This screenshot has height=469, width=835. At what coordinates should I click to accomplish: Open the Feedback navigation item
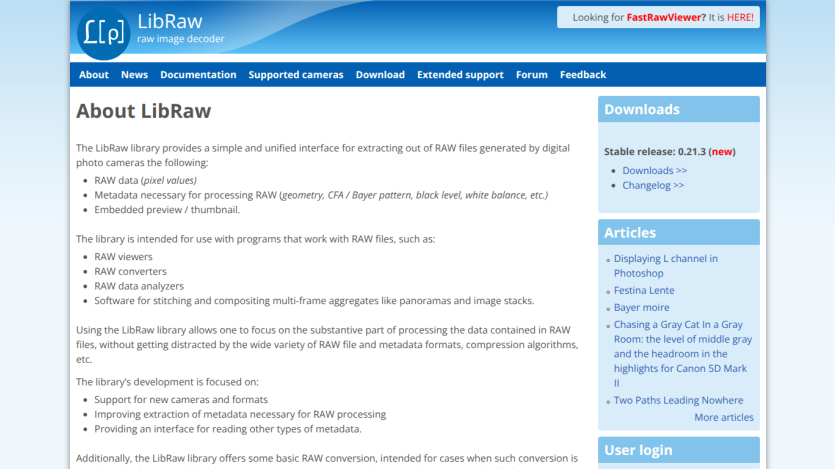(x=583, y=75)
